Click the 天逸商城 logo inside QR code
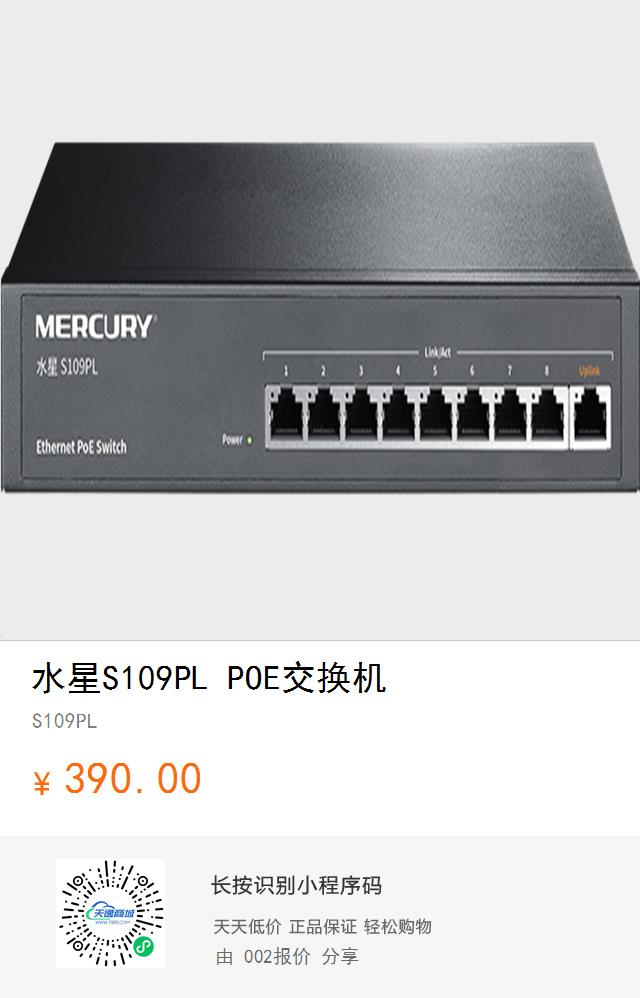 point(111,914)
